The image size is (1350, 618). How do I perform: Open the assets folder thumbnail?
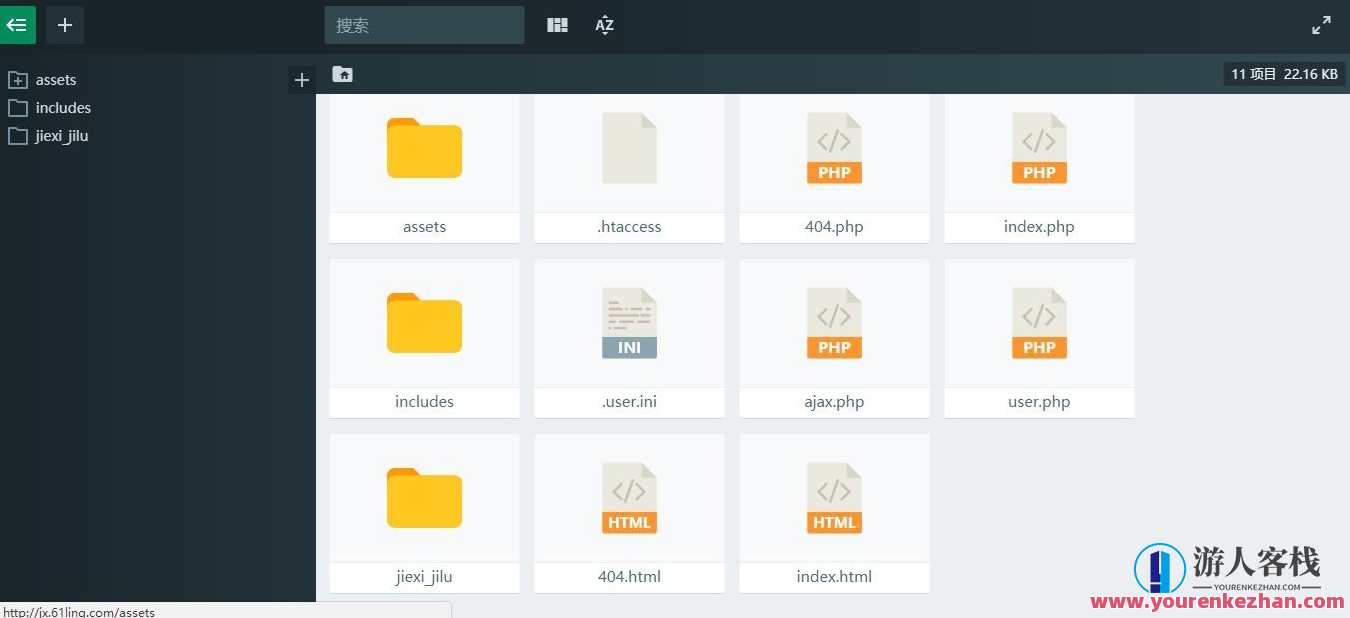point(424,148)
